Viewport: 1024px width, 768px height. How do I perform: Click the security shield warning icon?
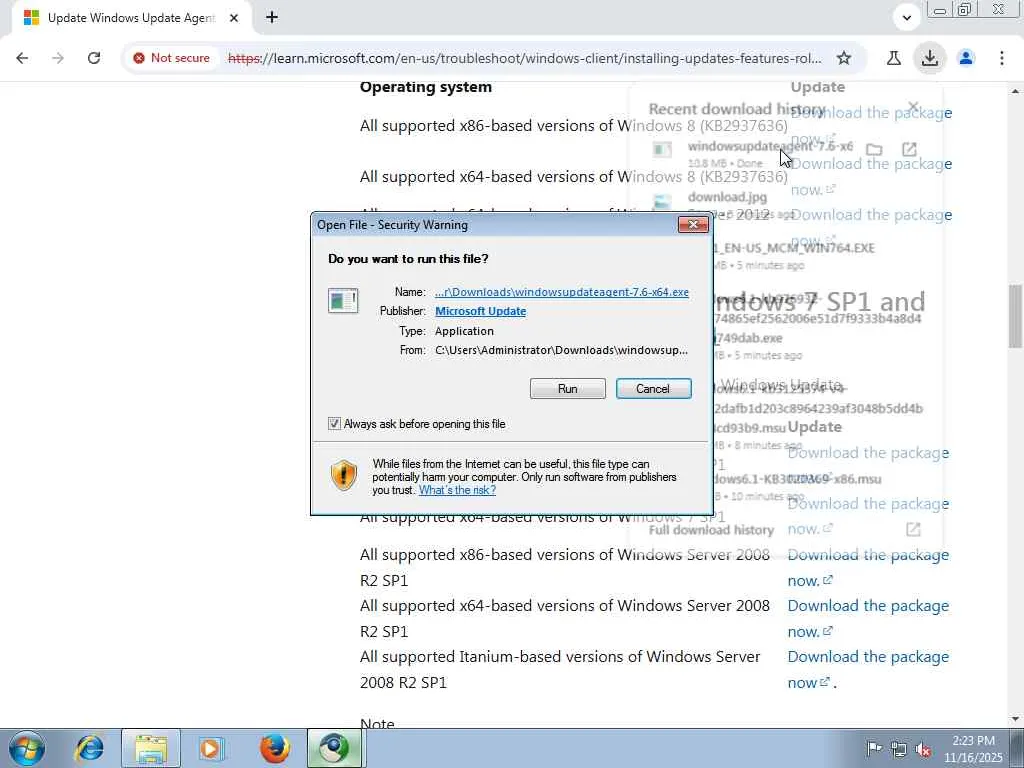click(344, 475)
